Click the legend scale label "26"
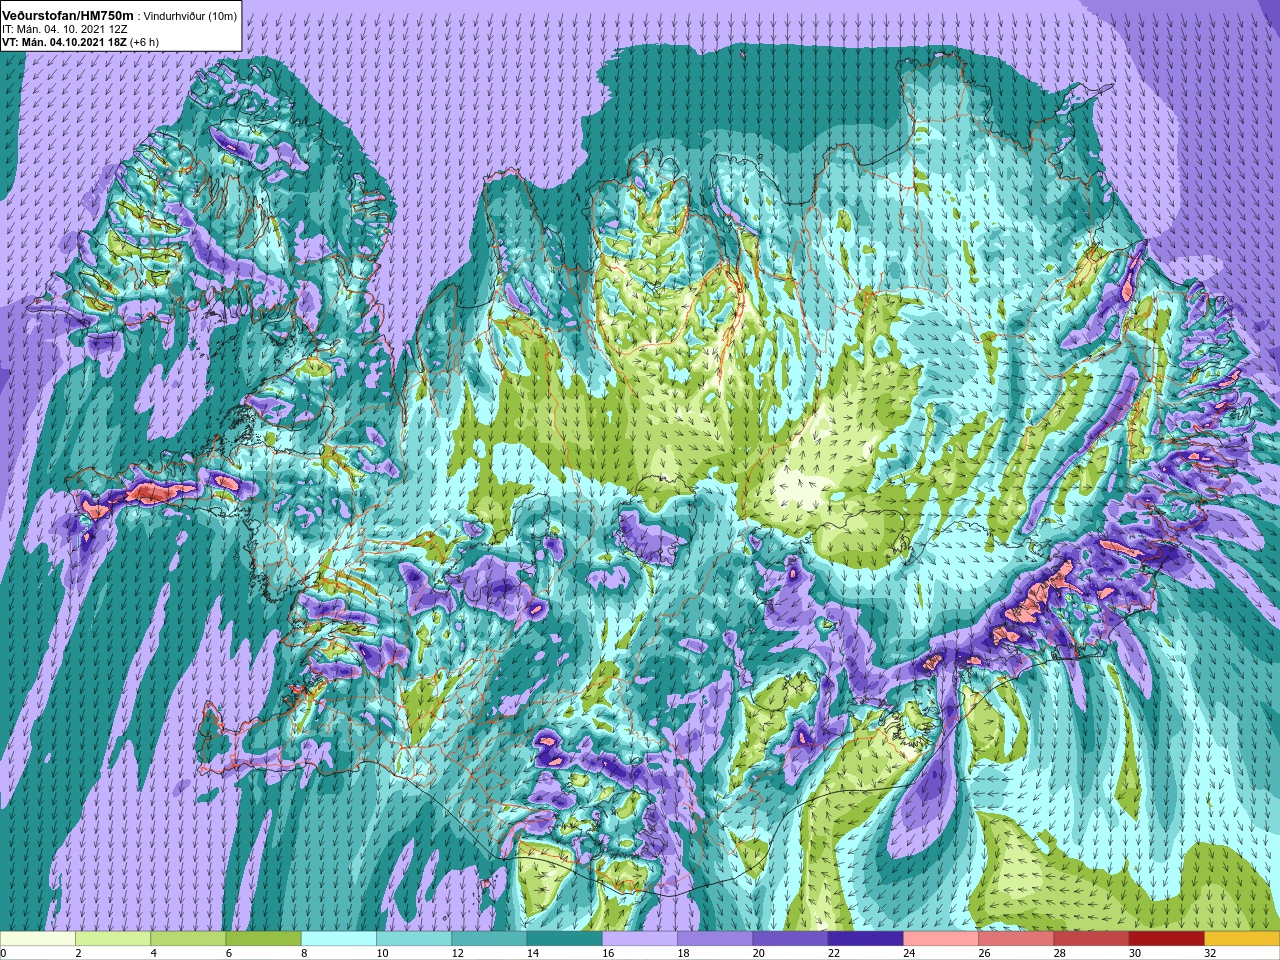The height and width of the screenshot is (960, 1280). tap(984, 954)
